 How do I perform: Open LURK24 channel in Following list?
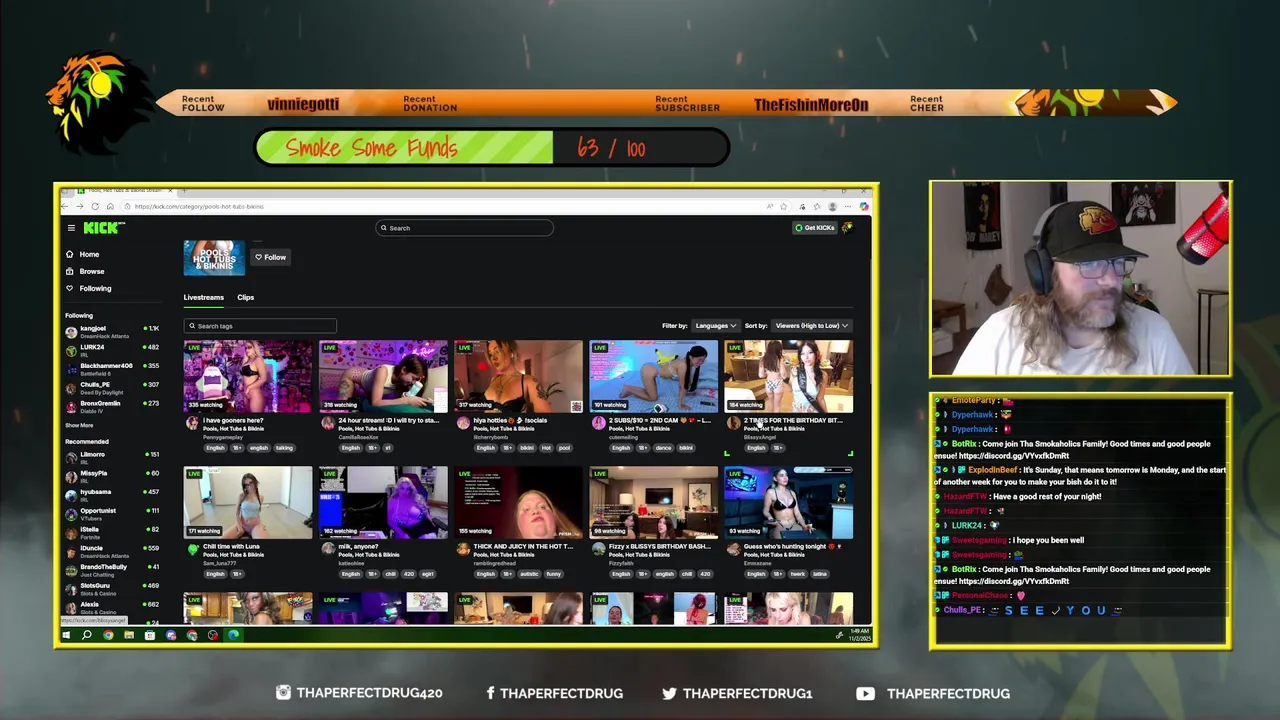click(x=112, y=349)
